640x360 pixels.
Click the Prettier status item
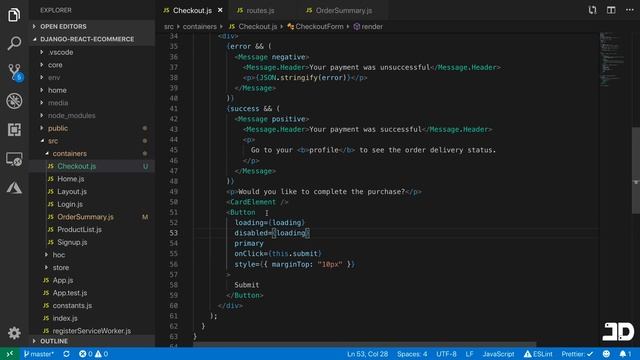[x=577, y=354]
